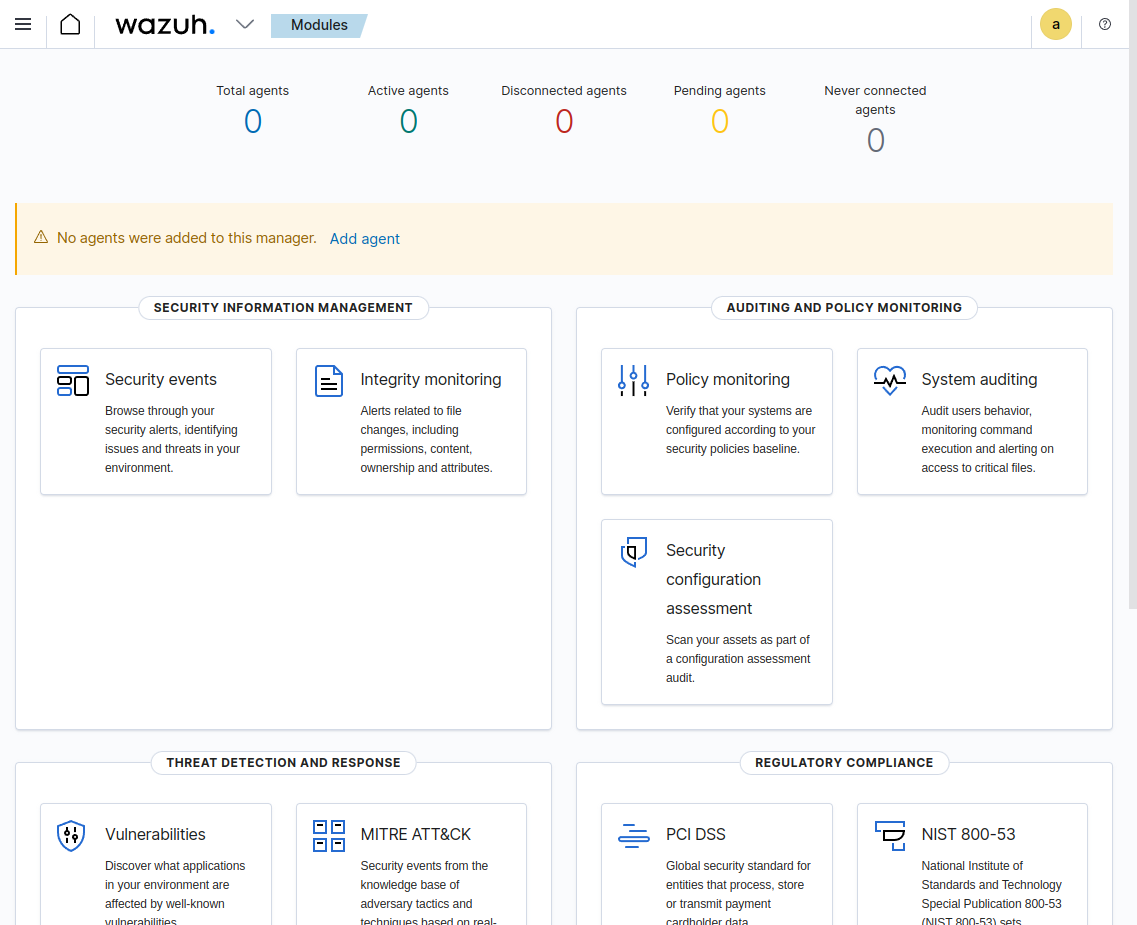Click the Integrity monitoring document icon
Viewport: 1137px width, 925px height.
[328, 380]
